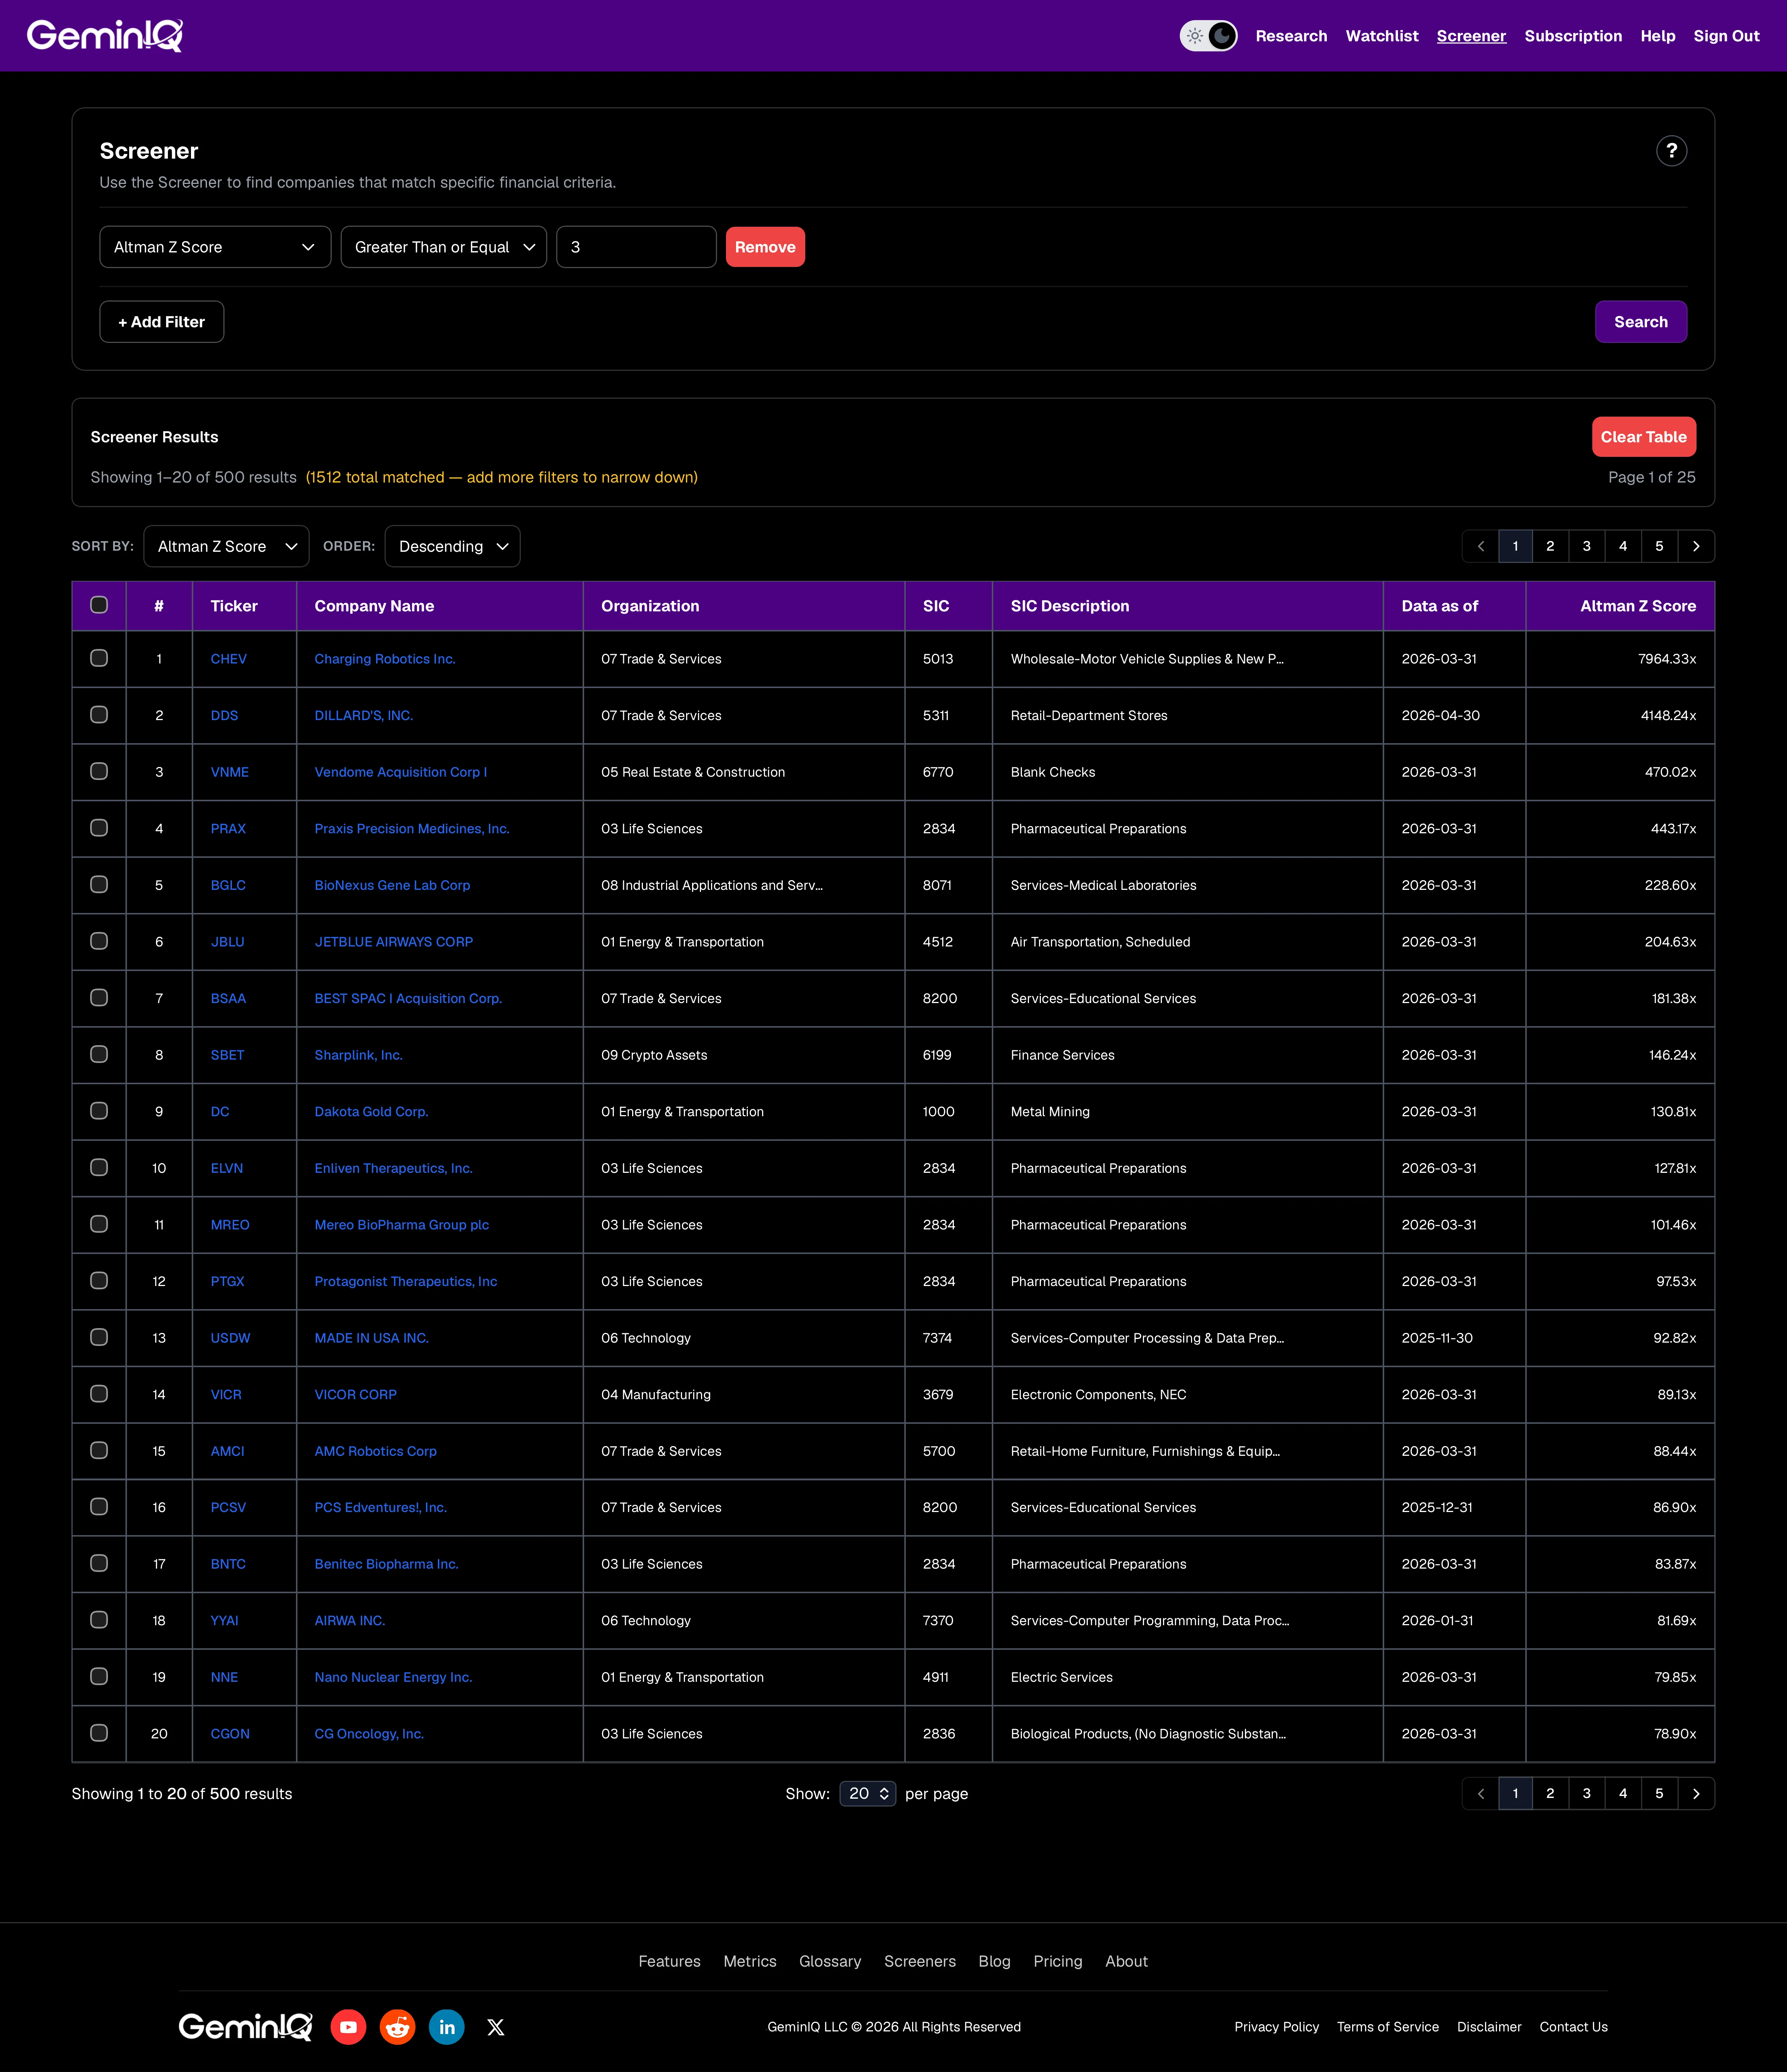Viewport: 1787px width, 2072px height.
Task: Expand the Greater Than or Equal dropdown
Action: [444, 247]
